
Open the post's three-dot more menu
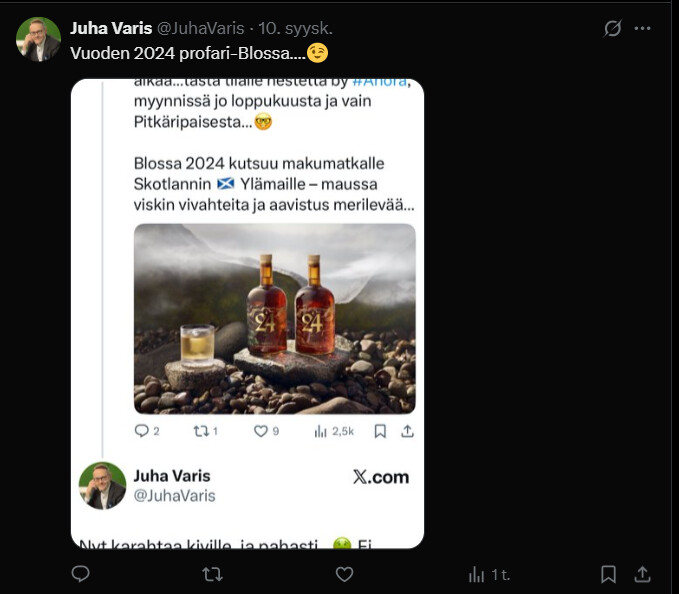coord(643,29)
